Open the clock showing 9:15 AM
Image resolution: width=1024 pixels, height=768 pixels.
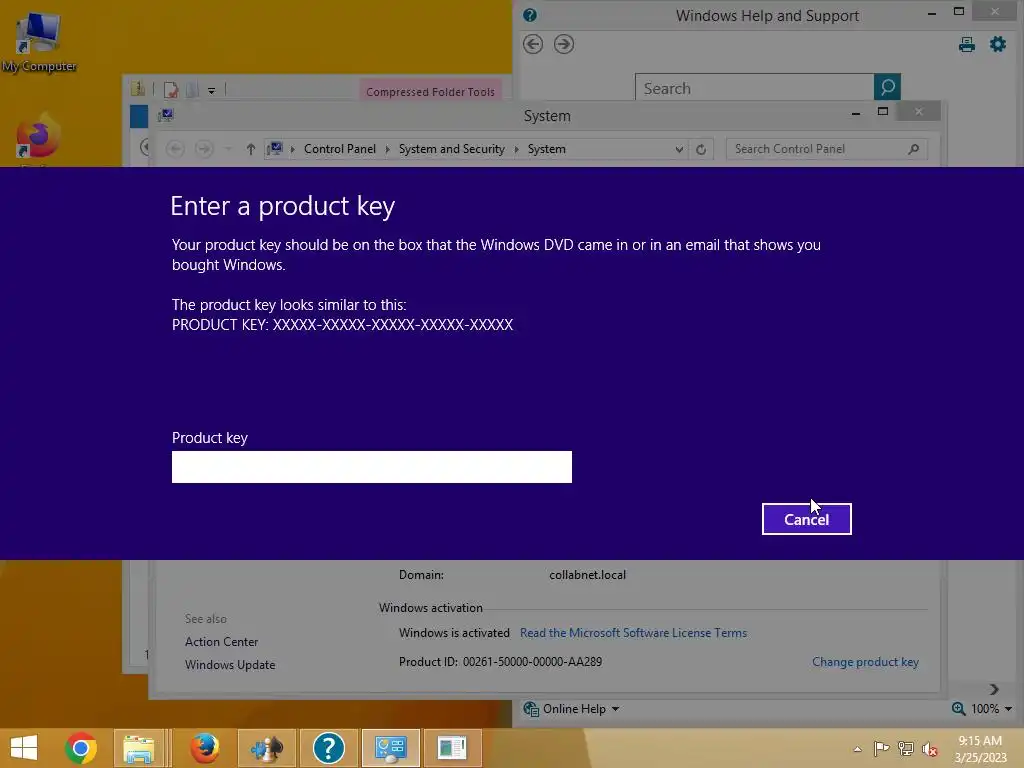pos(980,748)
